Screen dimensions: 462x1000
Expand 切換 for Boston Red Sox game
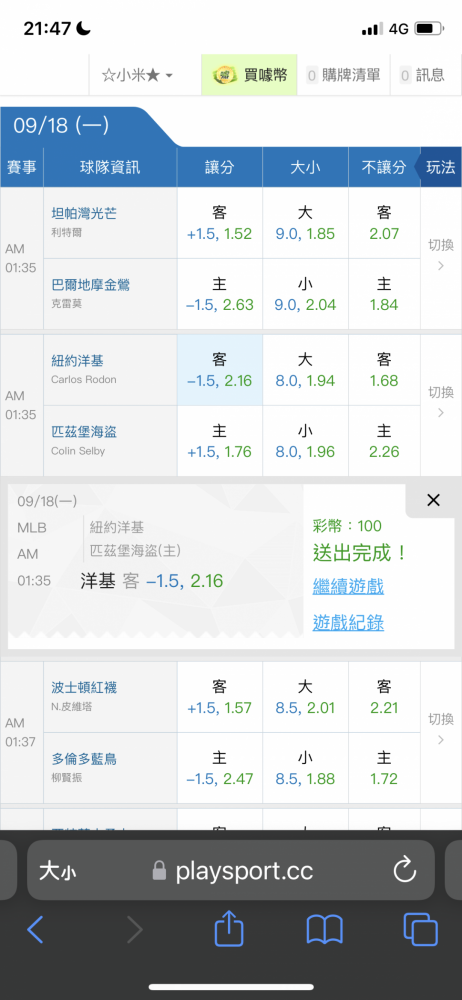(441, 729)
